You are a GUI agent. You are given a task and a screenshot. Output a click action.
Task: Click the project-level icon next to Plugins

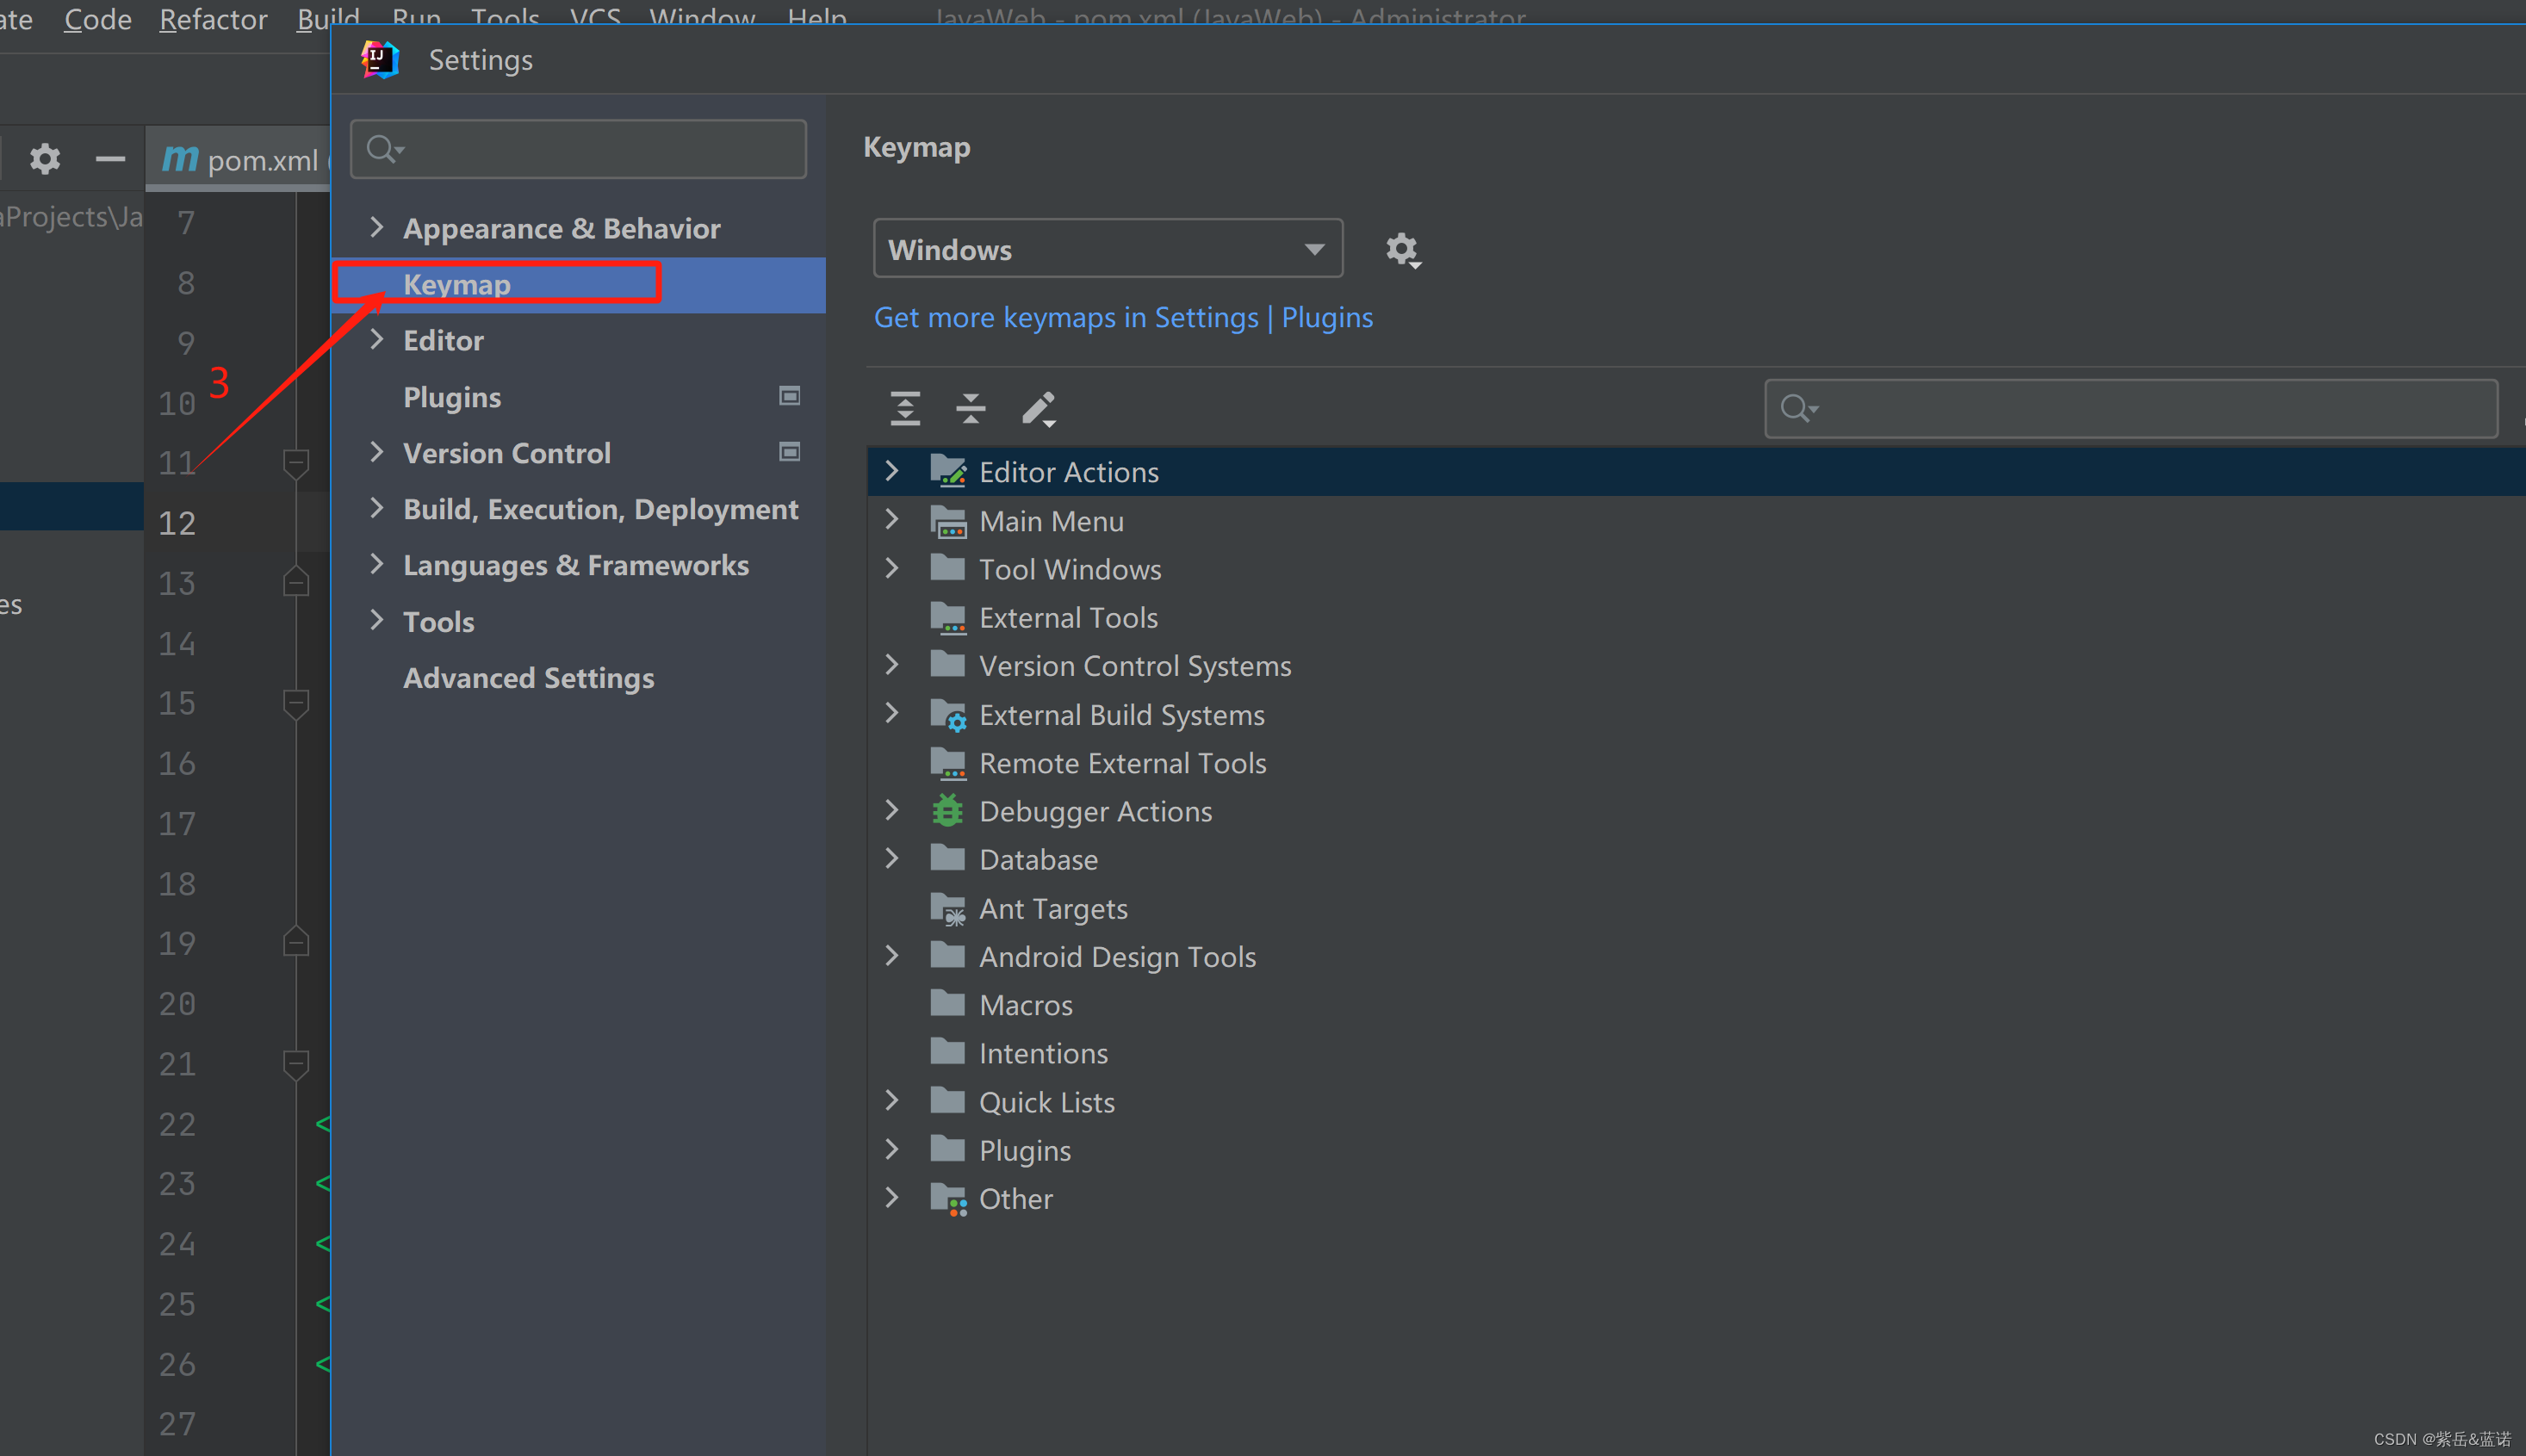789,396
